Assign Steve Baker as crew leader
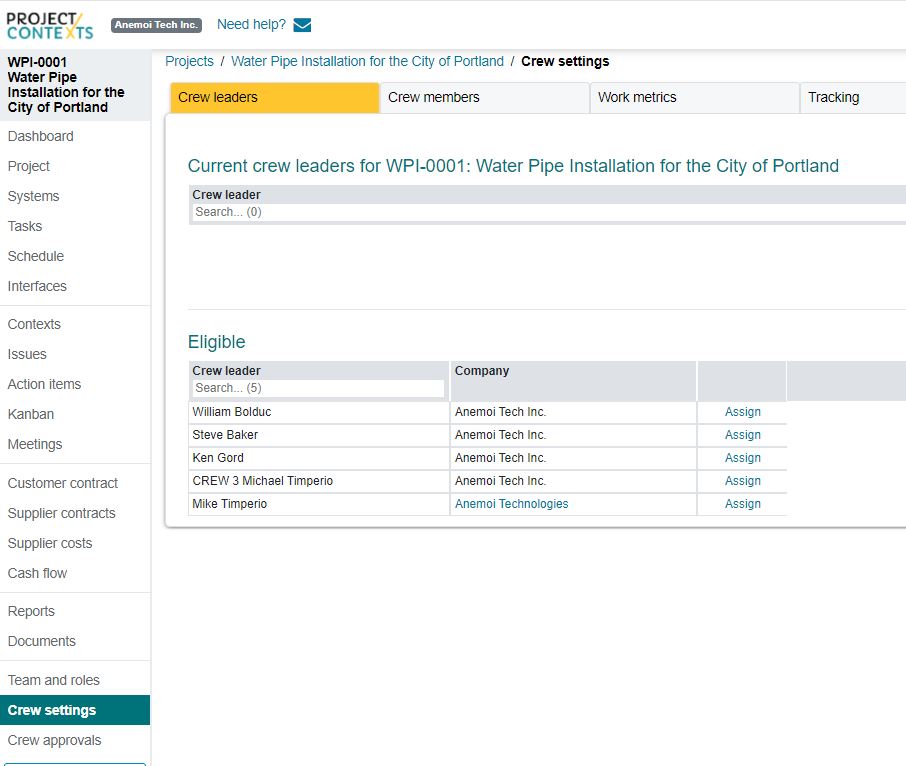906x766 pixels. [x=742, y=435]
